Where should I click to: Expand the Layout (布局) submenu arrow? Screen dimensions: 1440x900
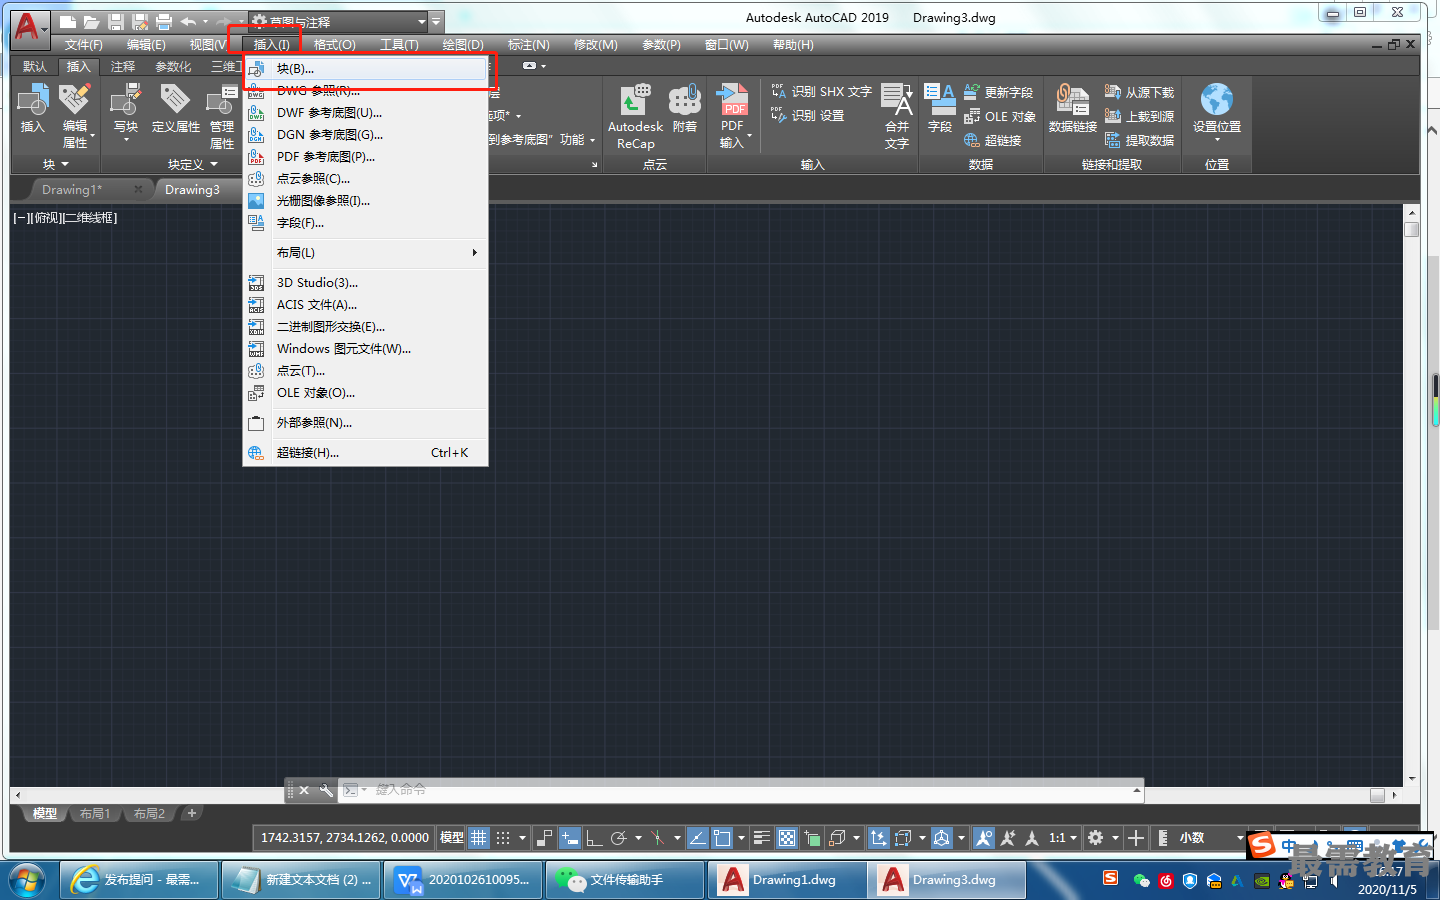coord(474,252)
